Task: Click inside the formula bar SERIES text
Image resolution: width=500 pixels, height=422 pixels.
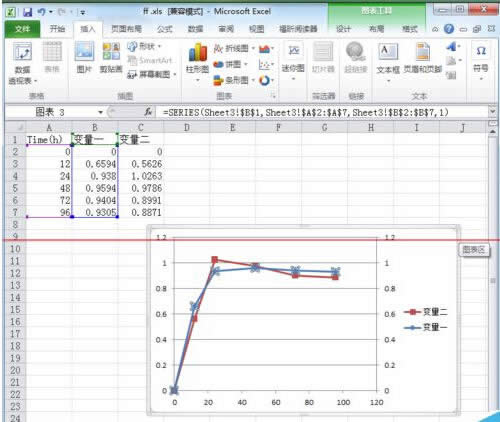Action: pyautogui.click(x=305, y=112)
